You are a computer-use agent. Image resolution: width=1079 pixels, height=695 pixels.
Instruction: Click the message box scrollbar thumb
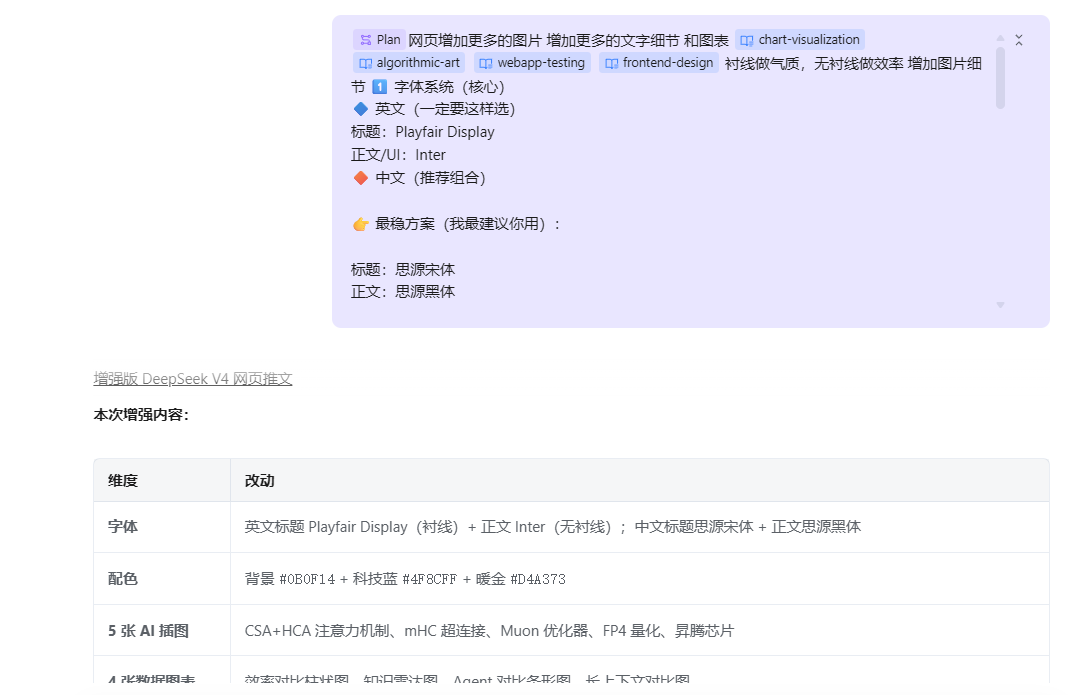click(1001, 77)
